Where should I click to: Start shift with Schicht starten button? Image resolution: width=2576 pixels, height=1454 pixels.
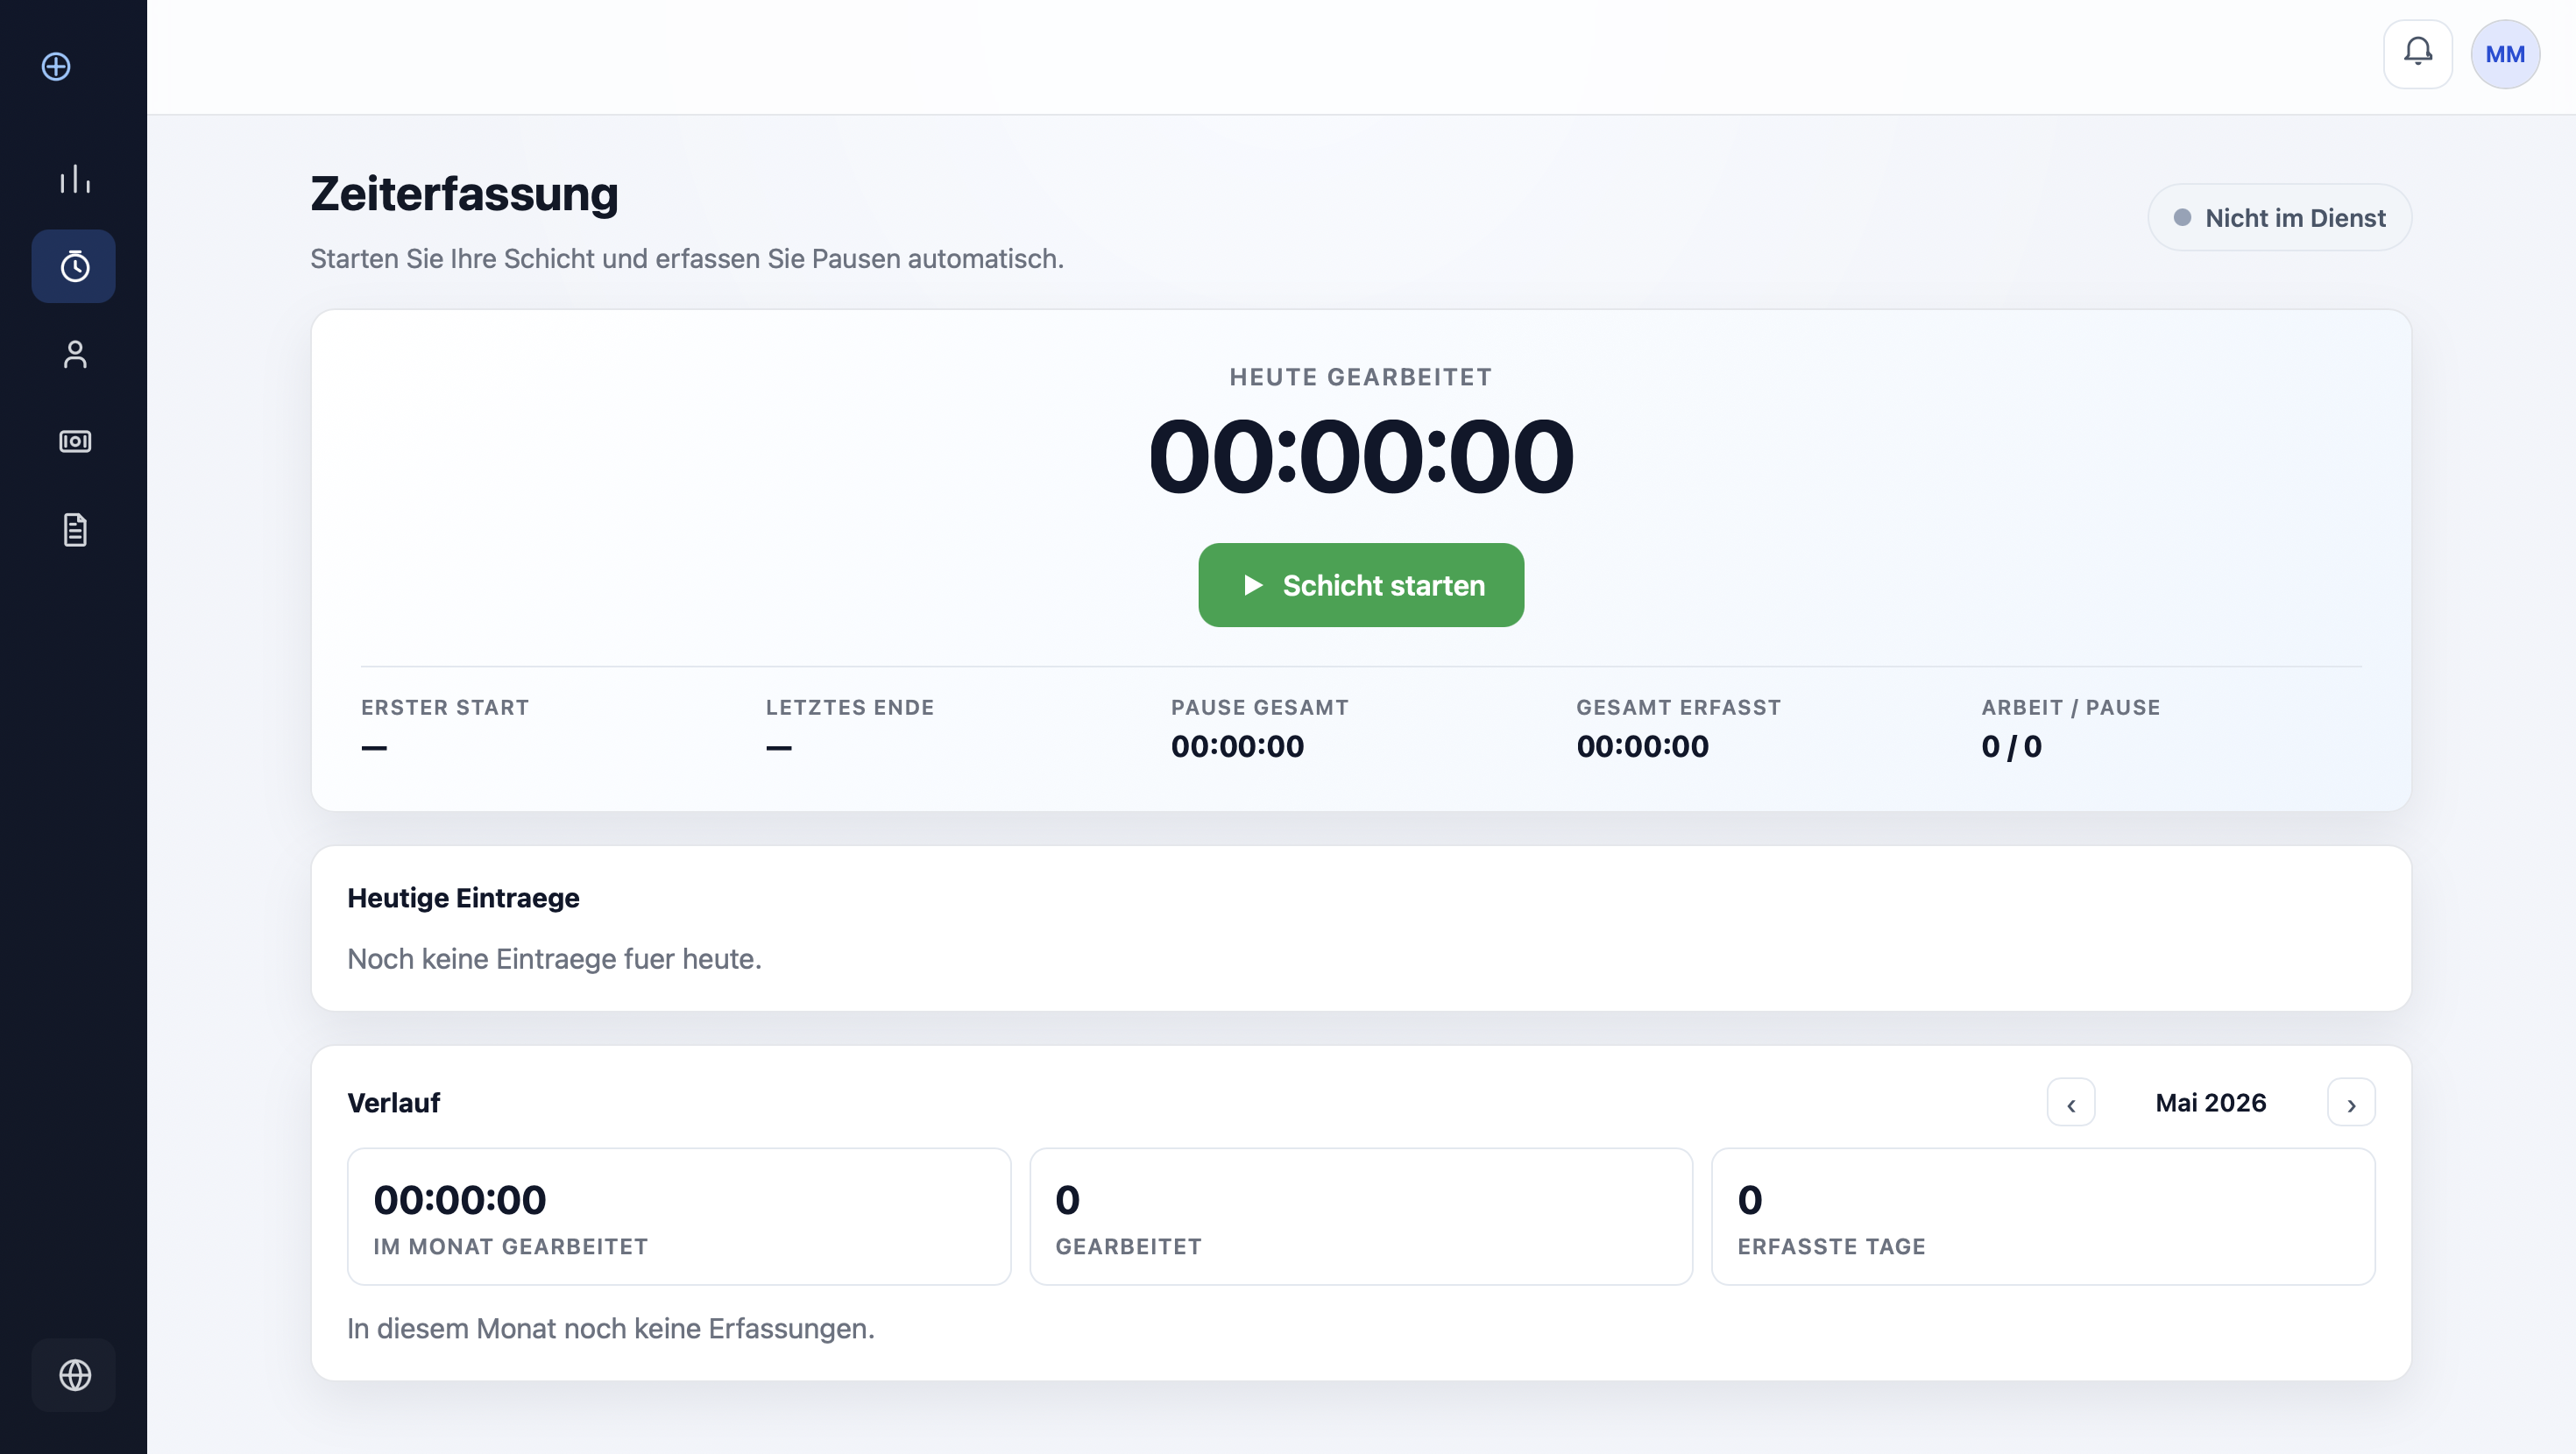pos(1361,585)
